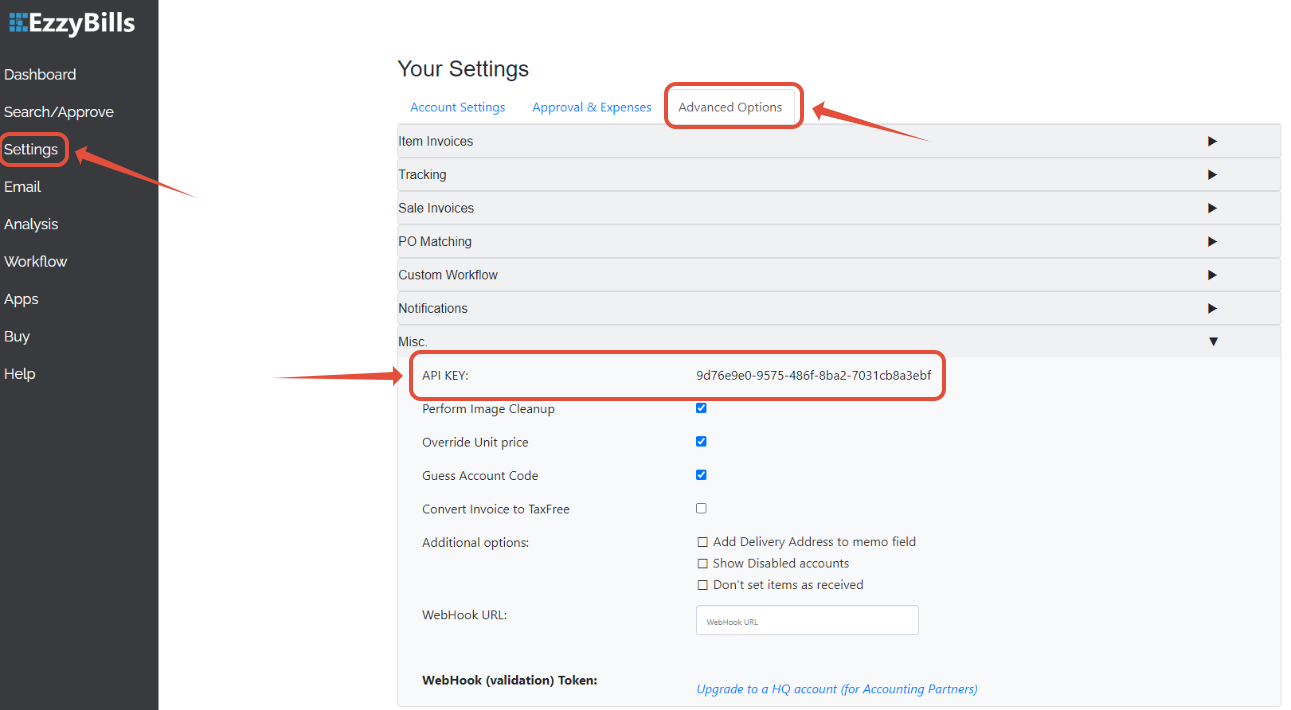Image resolution: width=1291 pixels, height=710 pixels.
Task: Click the EzzyBills logo icon
Action: pos(16,22)
